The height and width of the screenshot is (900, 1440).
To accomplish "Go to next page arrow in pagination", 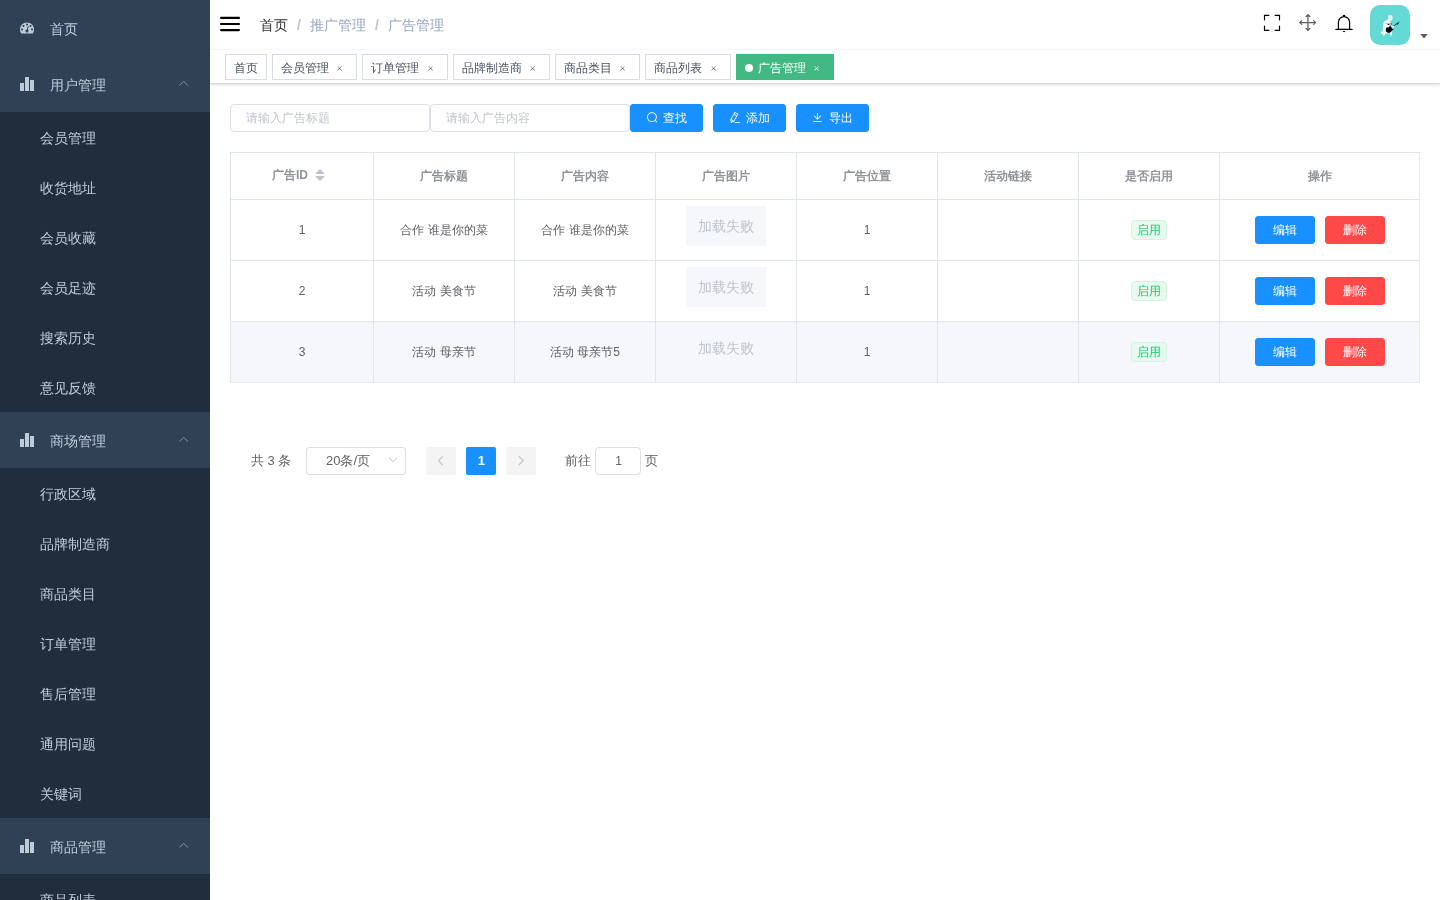I will 521,461.
